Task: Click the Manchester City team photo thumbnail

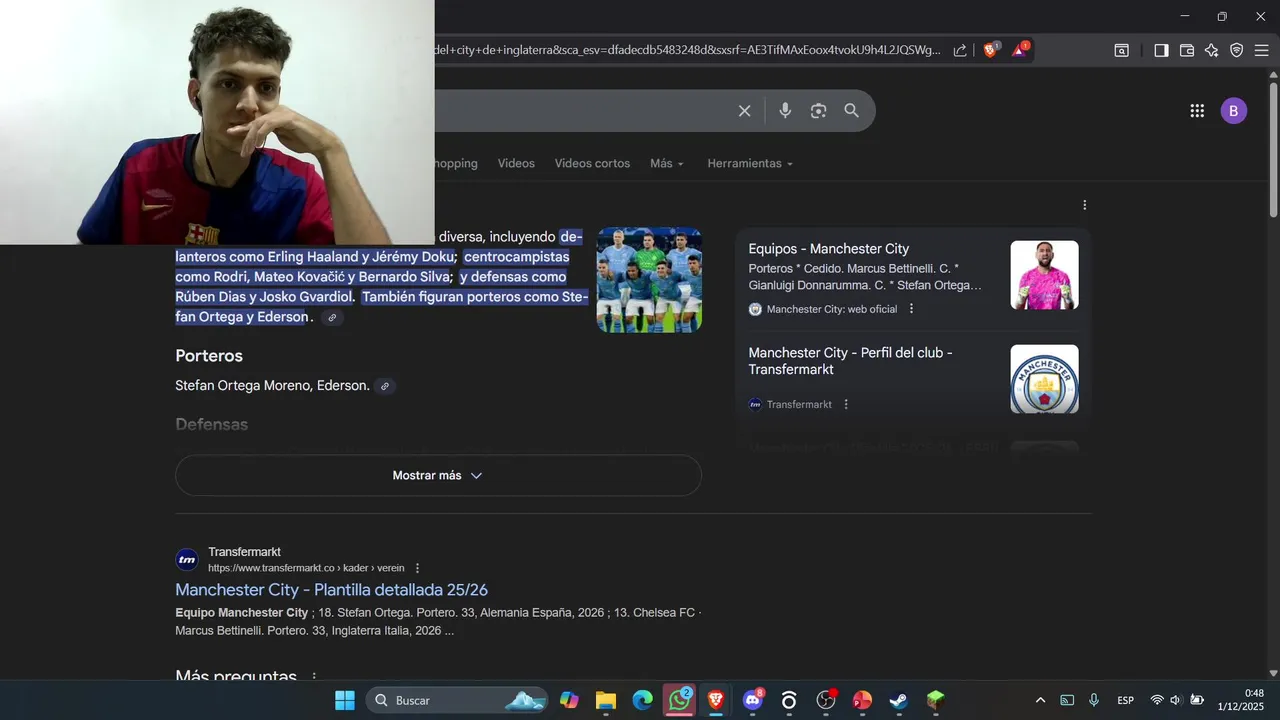Action: click(x=649, y=280)
